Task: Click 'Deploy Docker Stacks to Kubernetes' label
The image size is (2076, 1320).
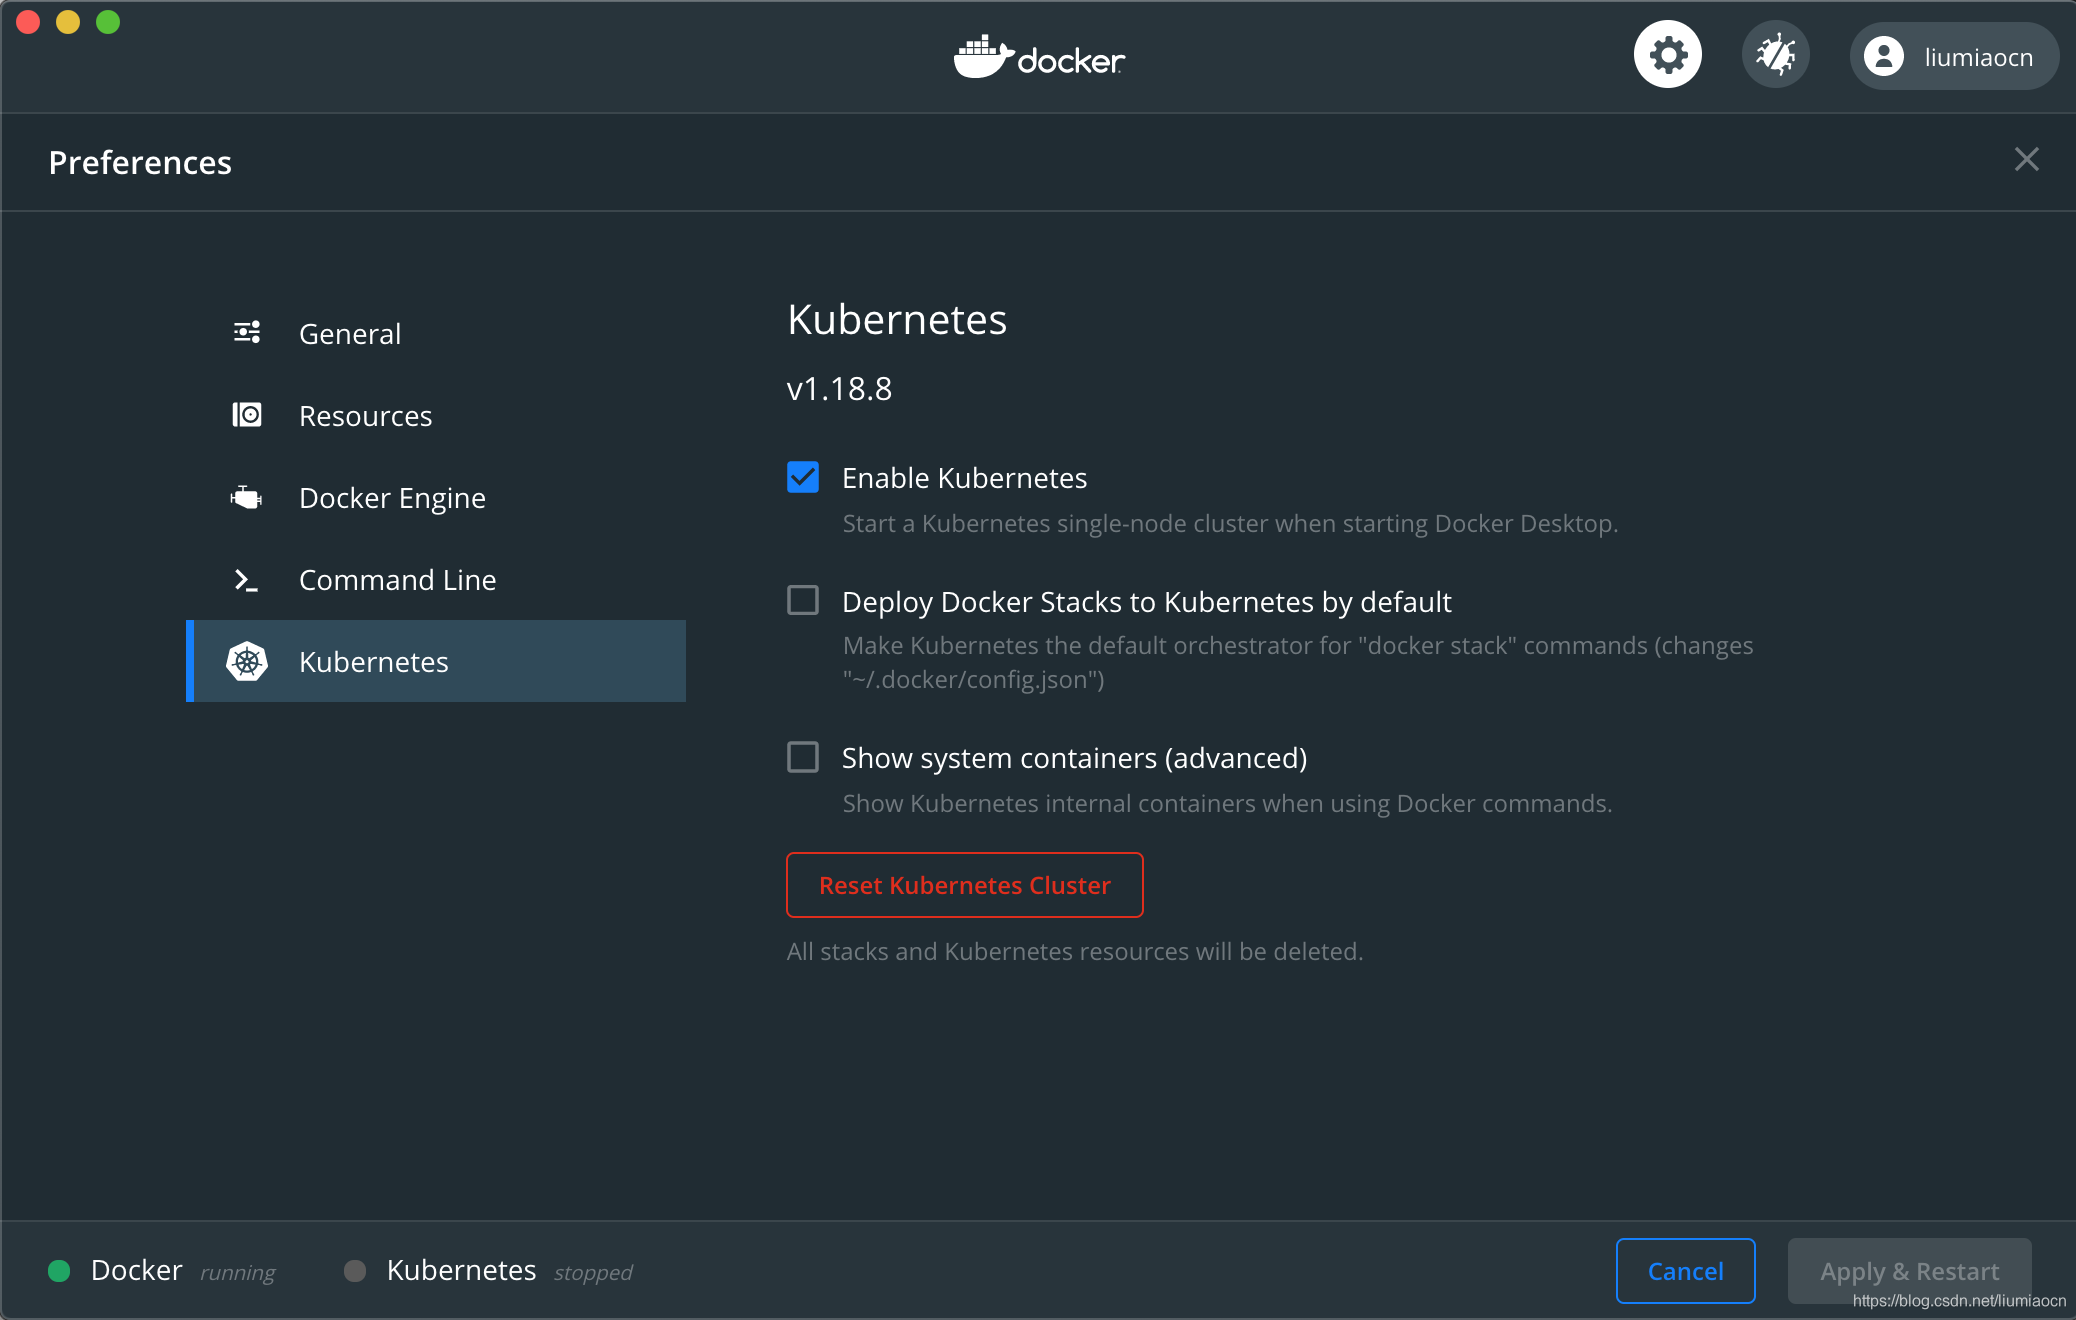Action: (x=1146, y=602)
